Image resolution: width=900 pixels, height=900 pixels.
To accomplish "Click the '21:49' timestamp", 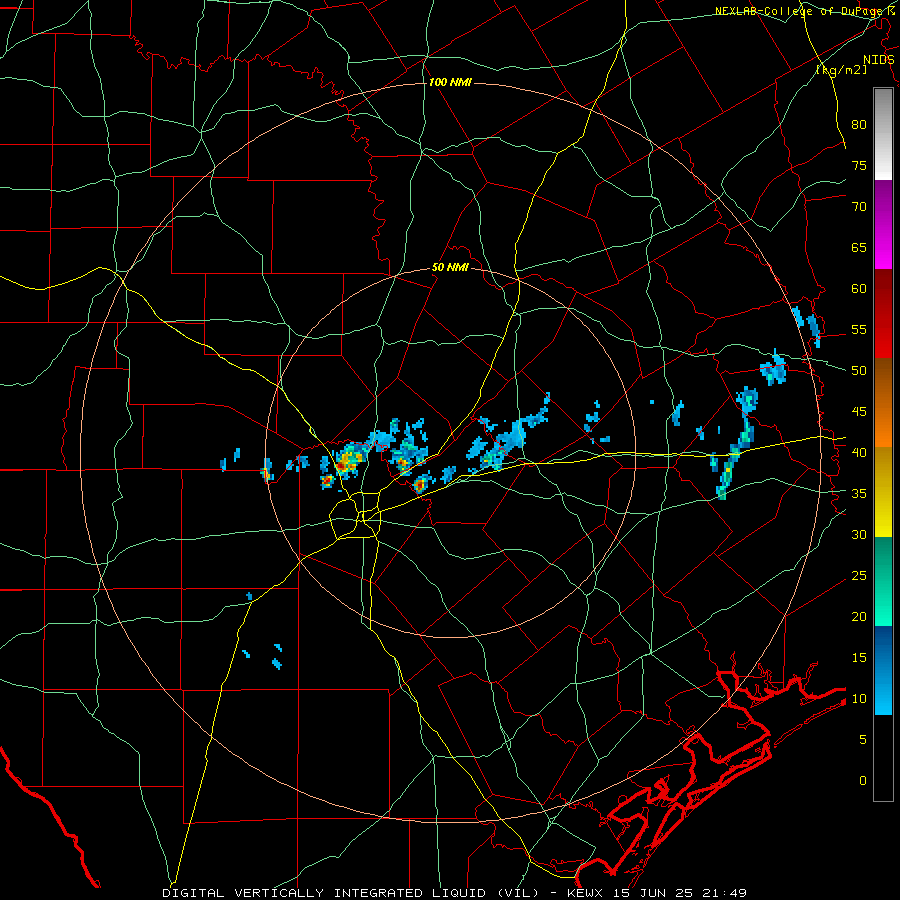I will point(724,893).
